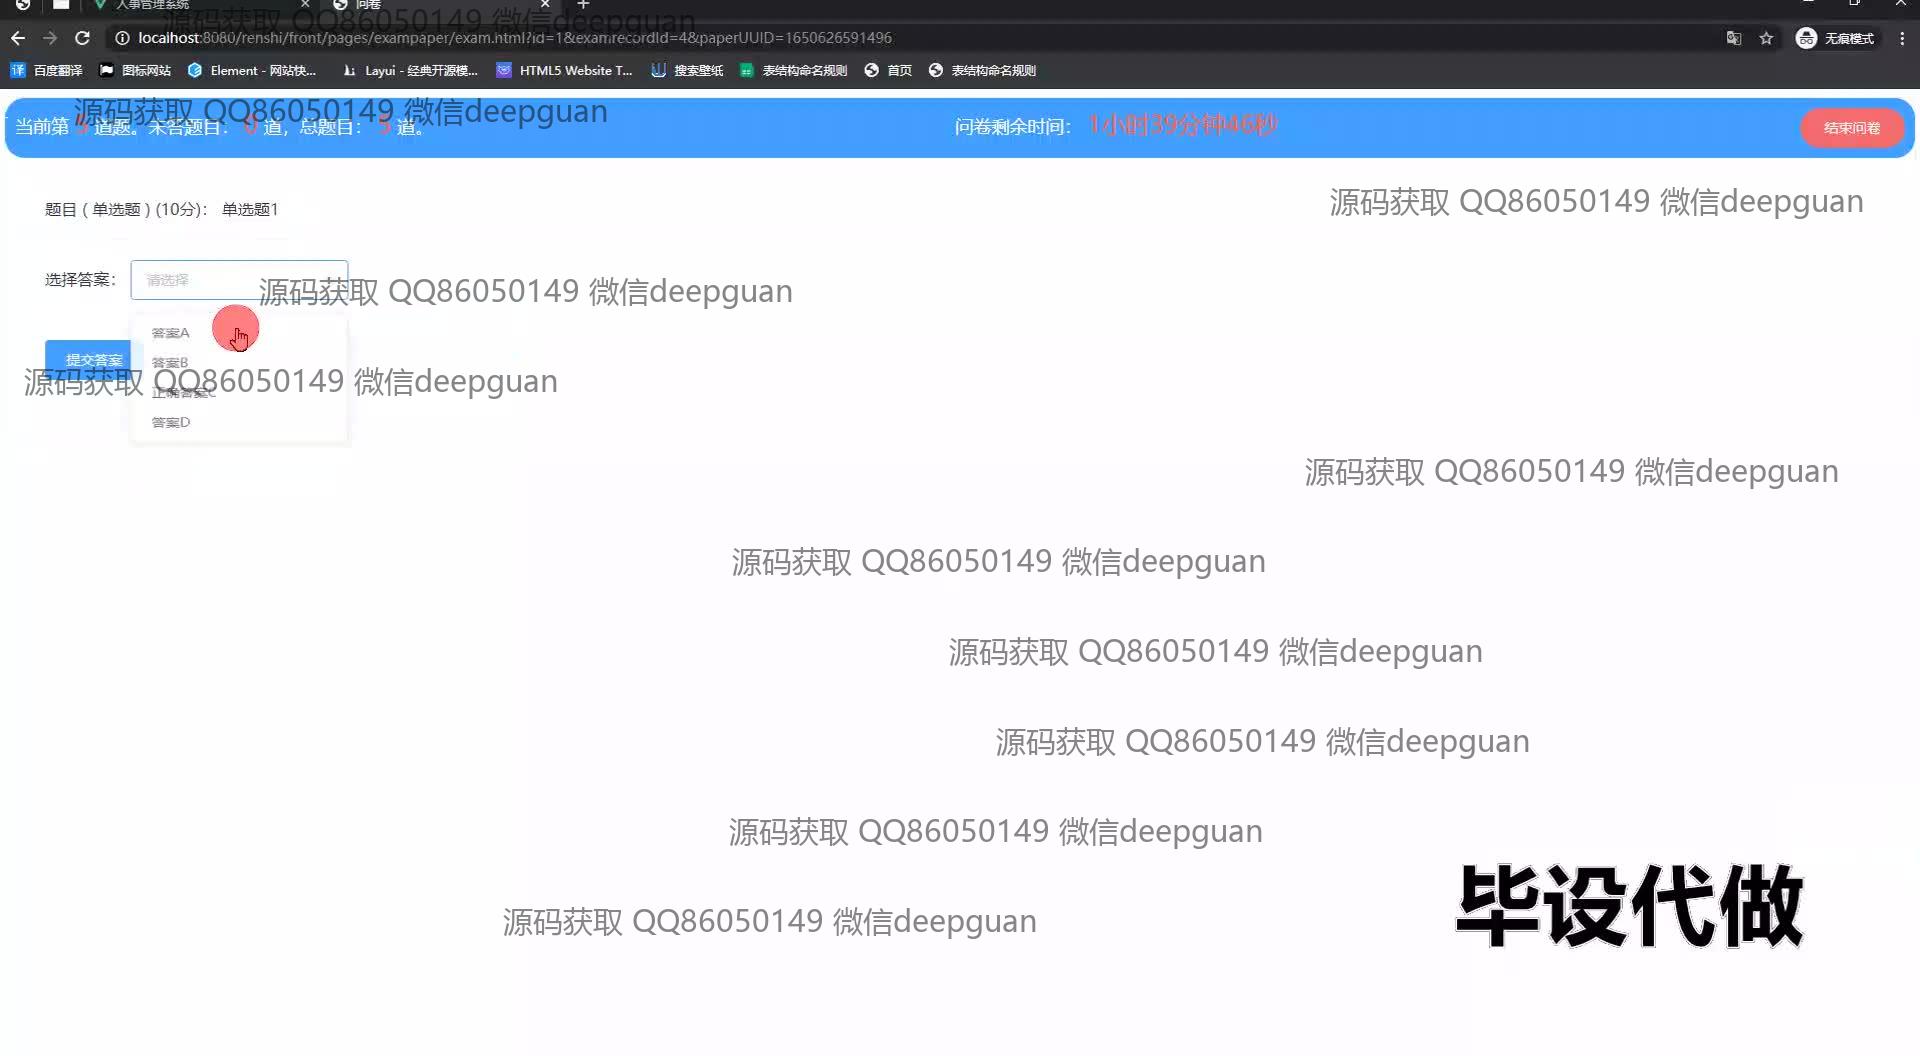Bookmark this page with the star icon
The height and width of the screenshot is (1056, 1920).
point(1766,38)
